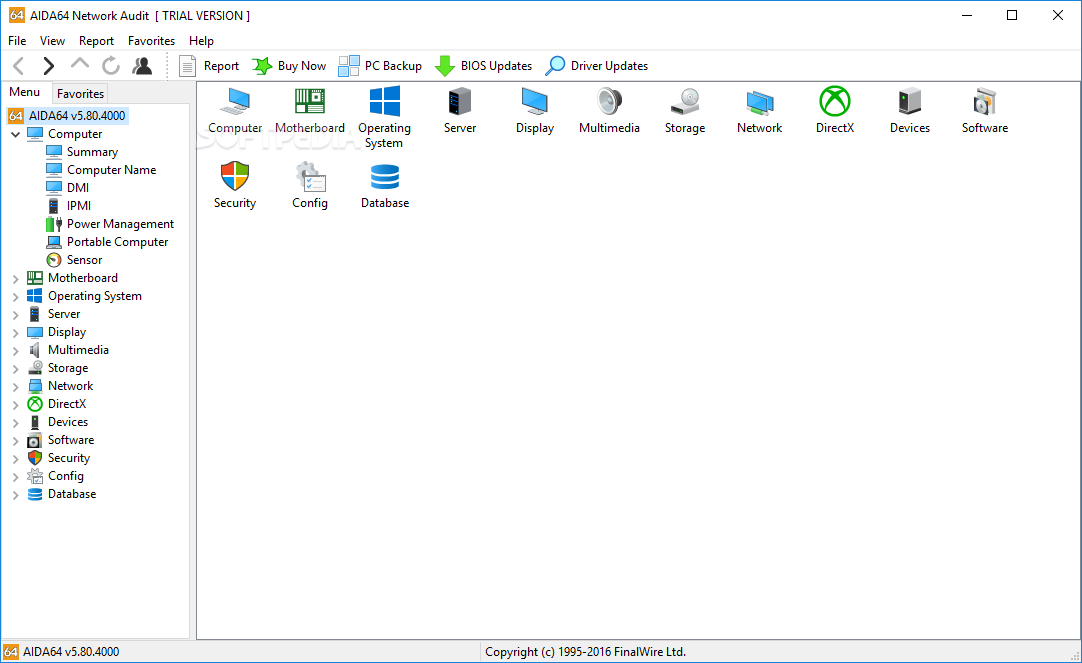Image resolution: width=1082 pixels, height=663 pixels.
Task: Expand the Motherboard tree node
Action: tap(15, 279)
